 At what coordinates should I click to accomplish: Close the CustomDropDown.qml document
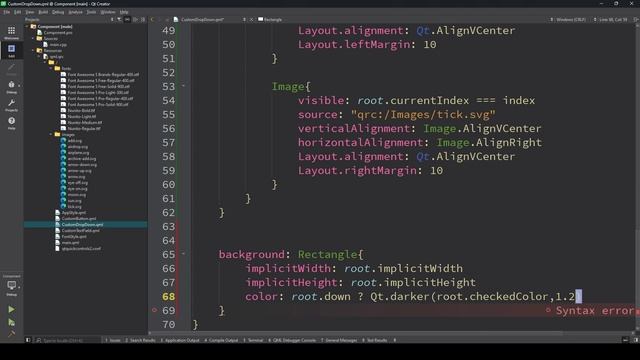(x=251, y=19)
